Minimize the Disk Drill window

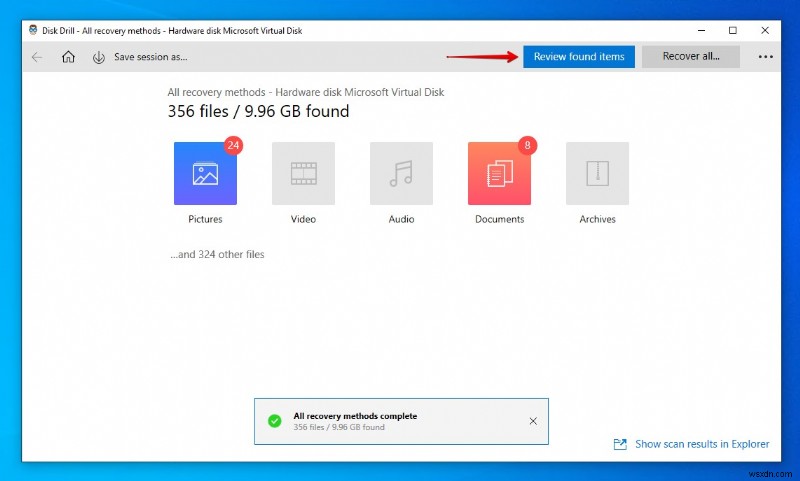[x=698, y=30]
